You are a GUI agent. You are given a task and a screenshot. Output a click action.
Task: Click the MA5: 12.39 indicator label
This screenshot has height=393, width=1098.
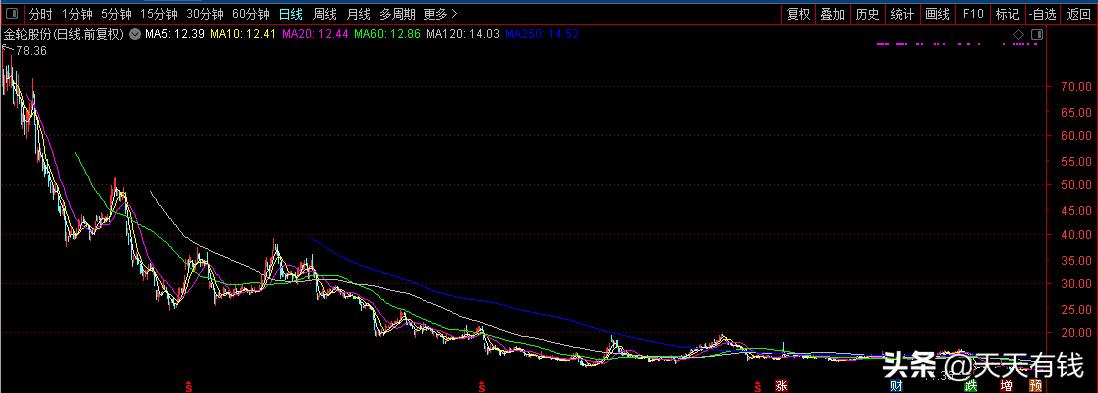175,34
